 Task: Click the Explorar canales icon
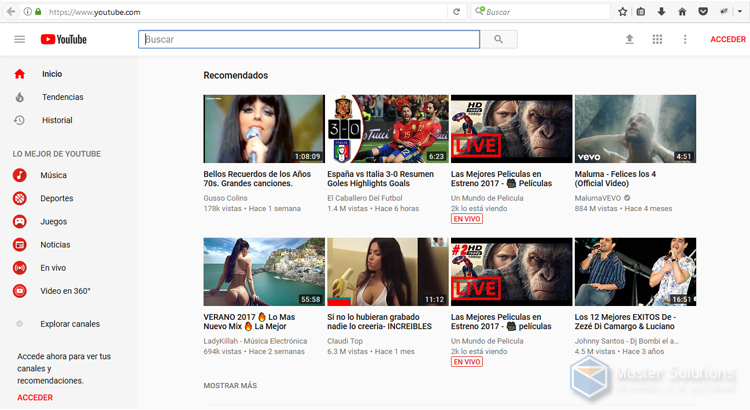click(x=20, y=324)
